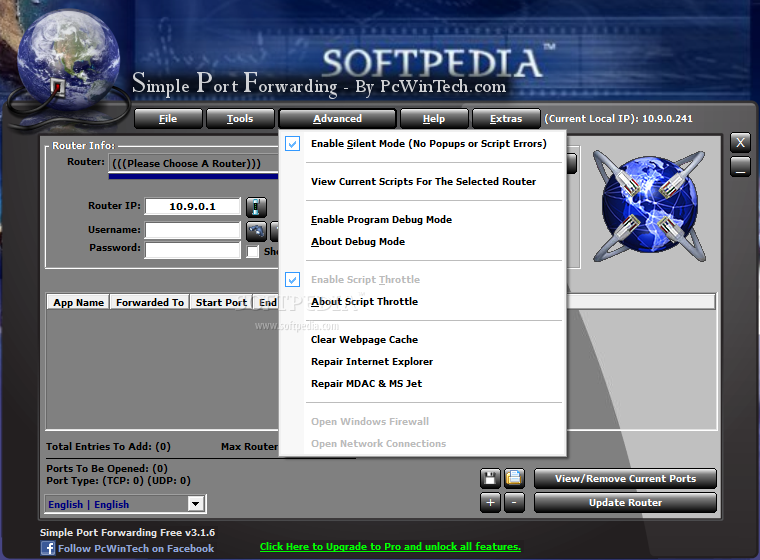Click the Start Port column header
Image resolution: width=760 pixels, height=560 pixels.
(221, 303)
